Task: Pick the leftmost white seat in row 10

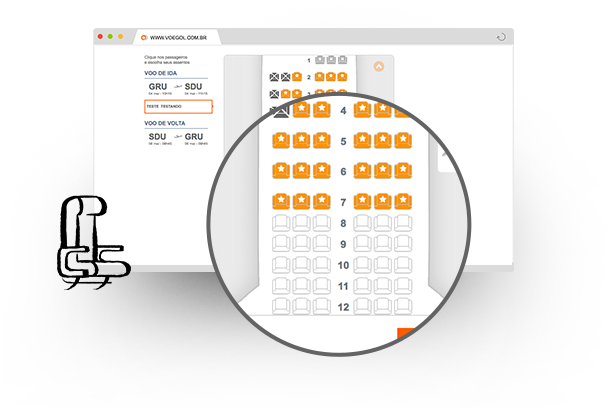Action: tap(281, 265)
